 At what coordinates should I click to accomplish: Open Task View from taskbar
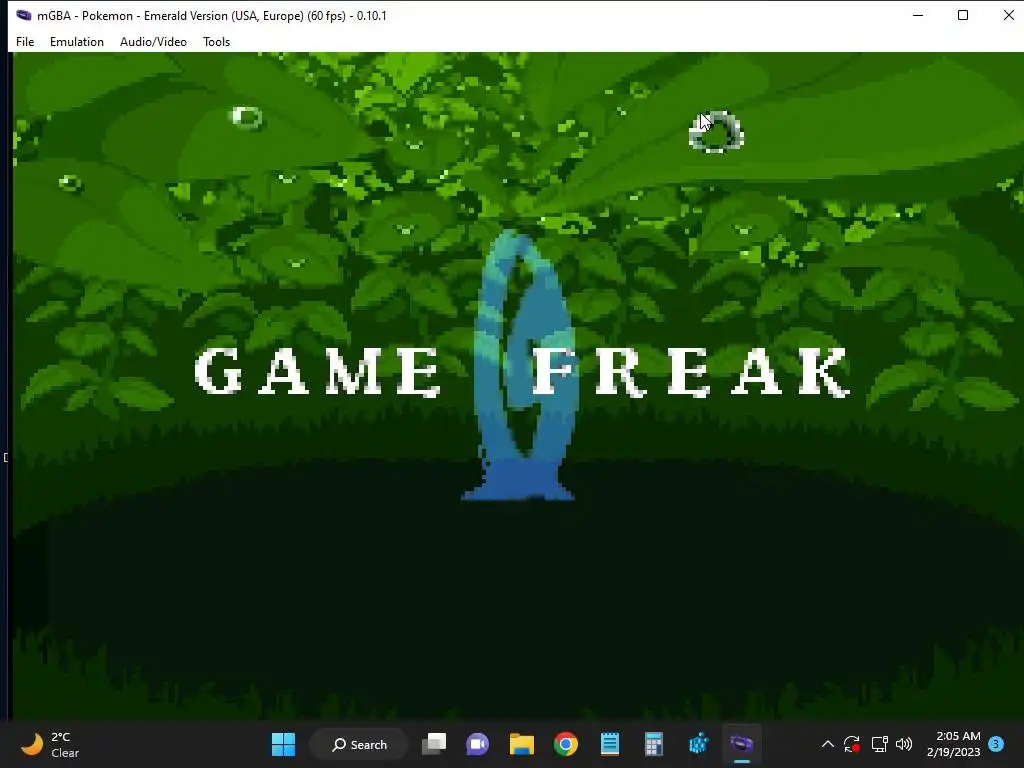[434, 744]
